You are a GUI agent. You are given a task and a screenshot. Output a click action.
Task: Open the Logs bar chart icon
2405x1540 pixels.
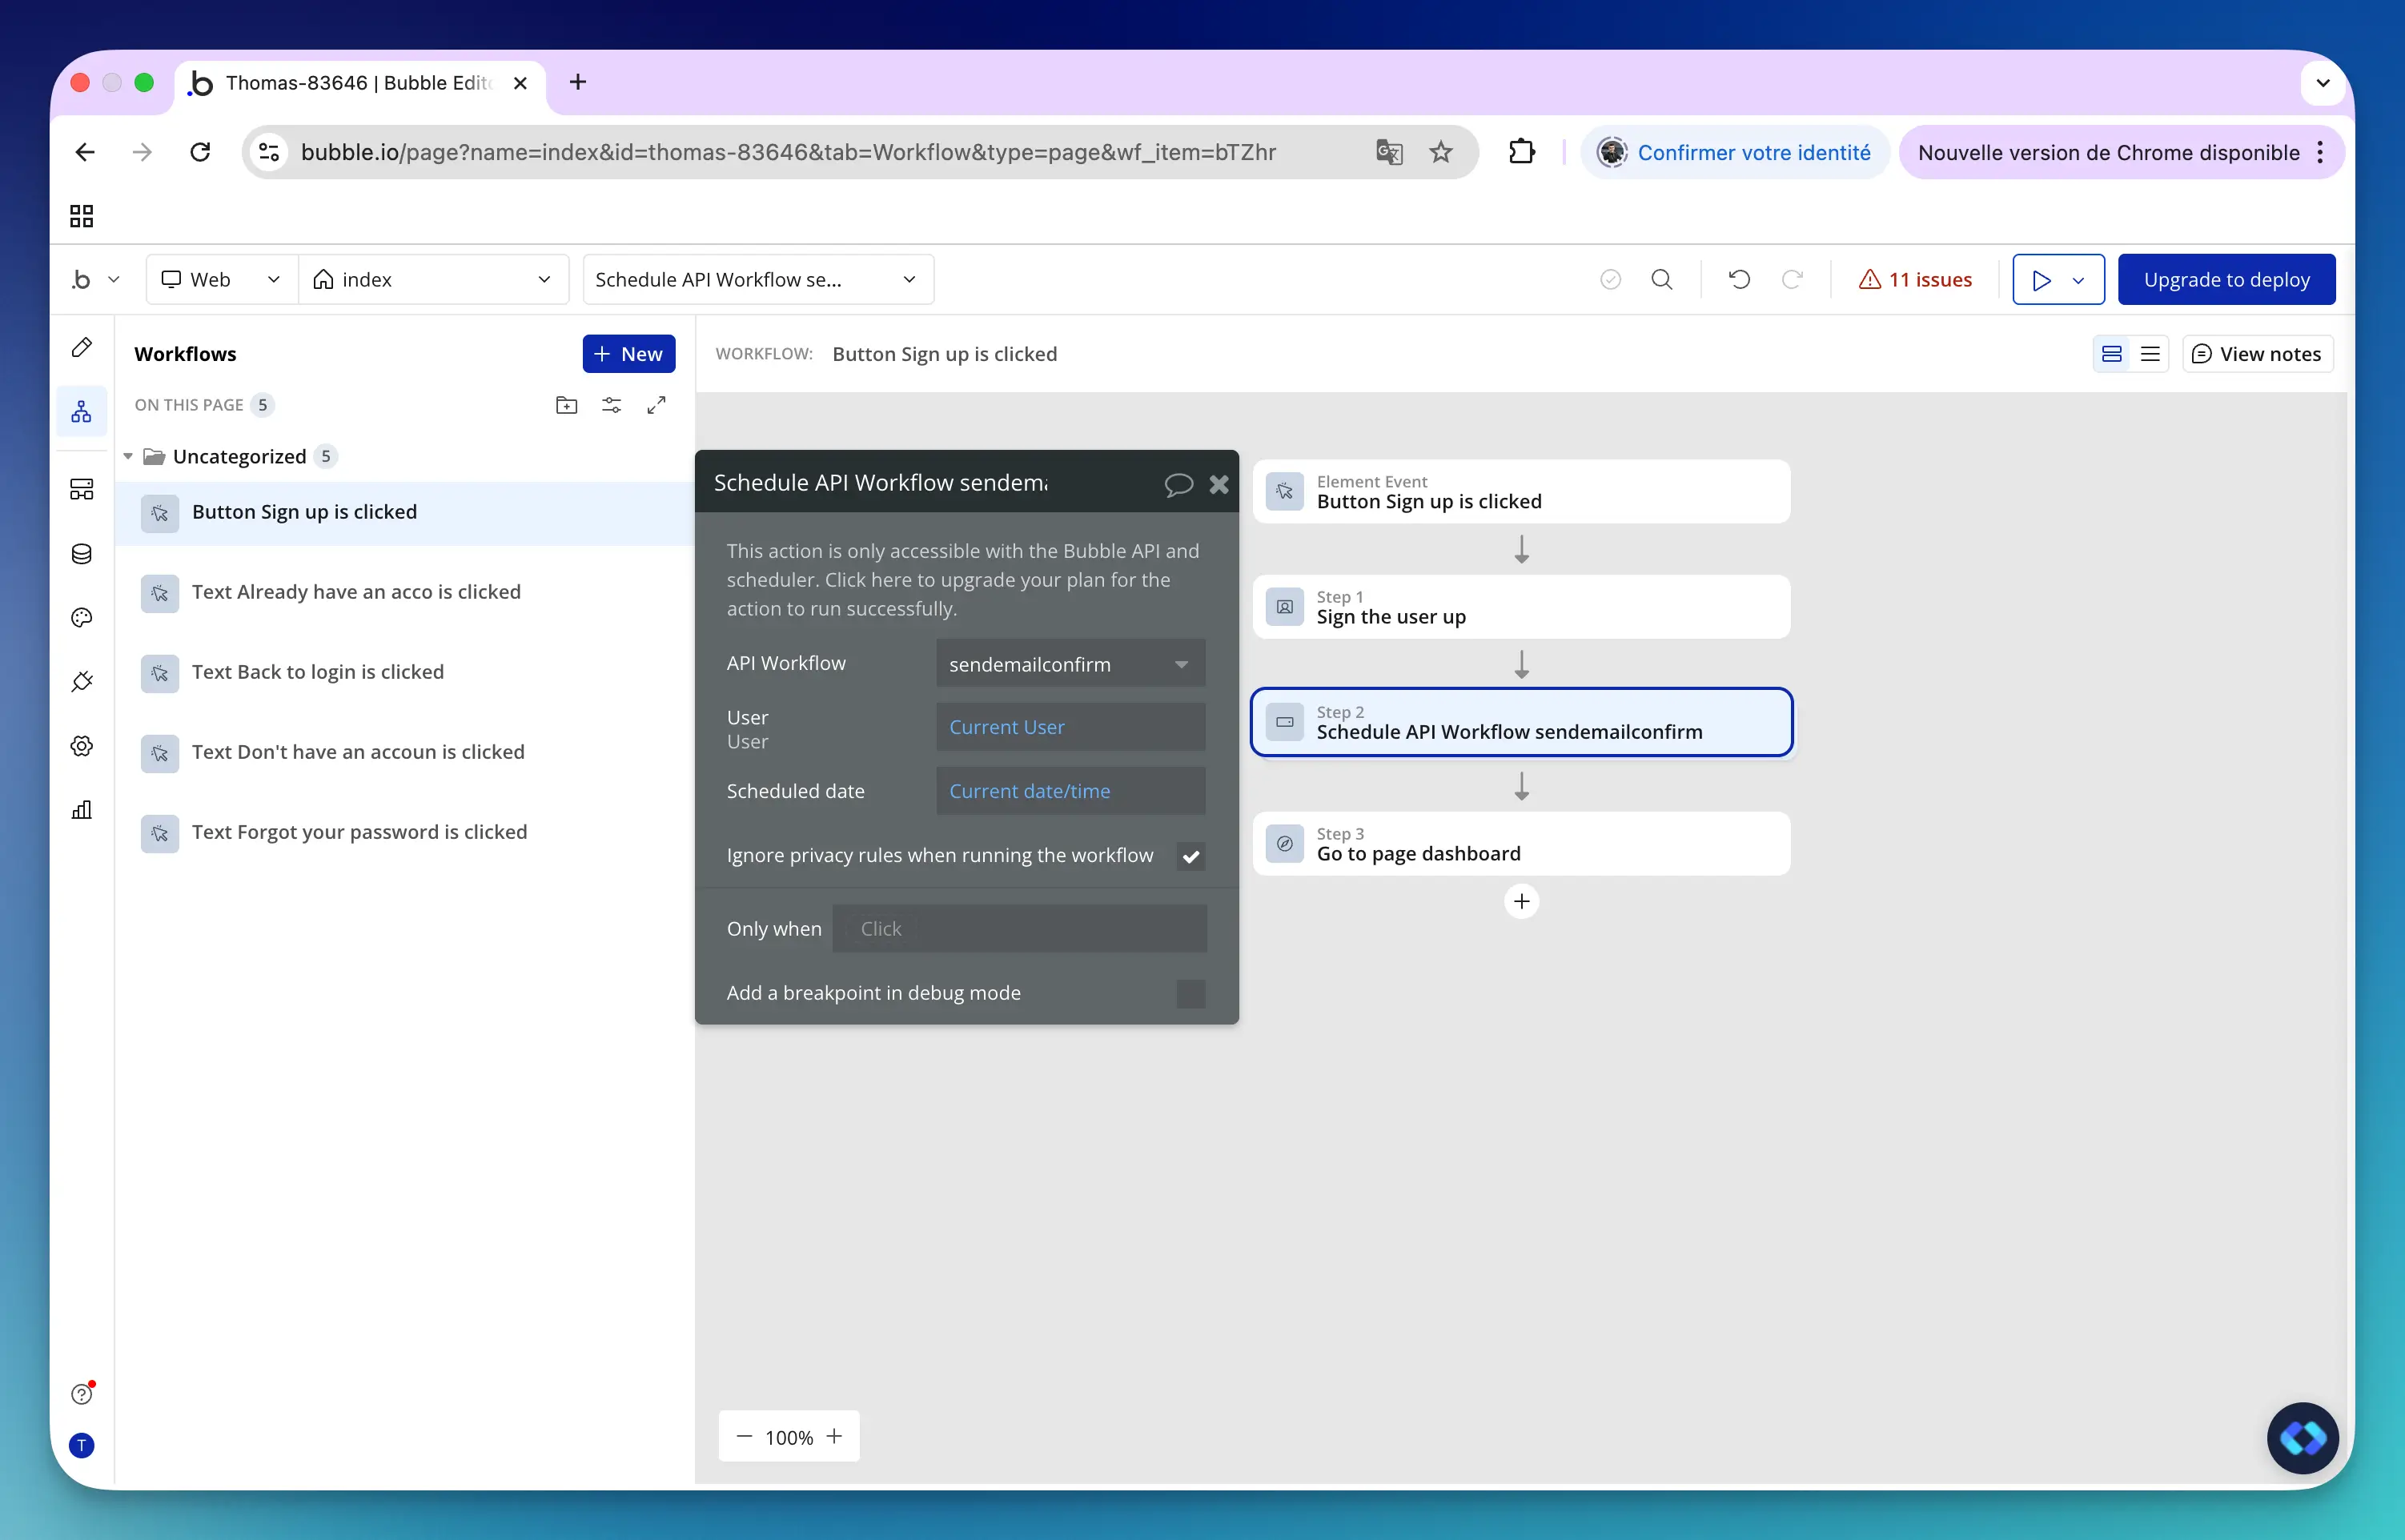[82, 809]
